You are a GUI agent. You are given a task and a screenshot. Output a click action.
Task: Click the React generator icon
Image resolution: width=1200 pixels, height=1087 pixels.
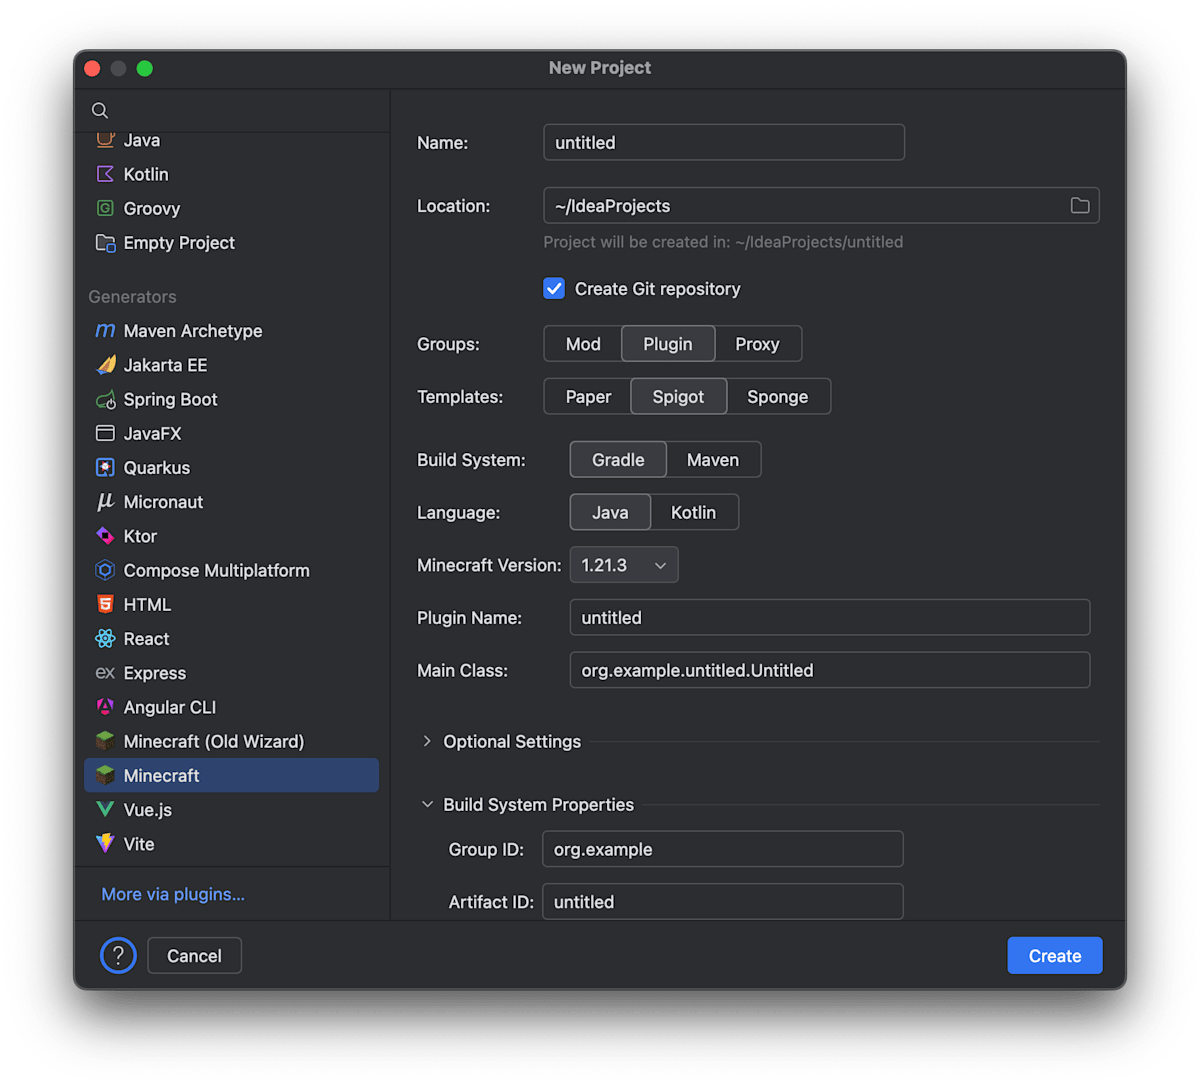point(105,638)
